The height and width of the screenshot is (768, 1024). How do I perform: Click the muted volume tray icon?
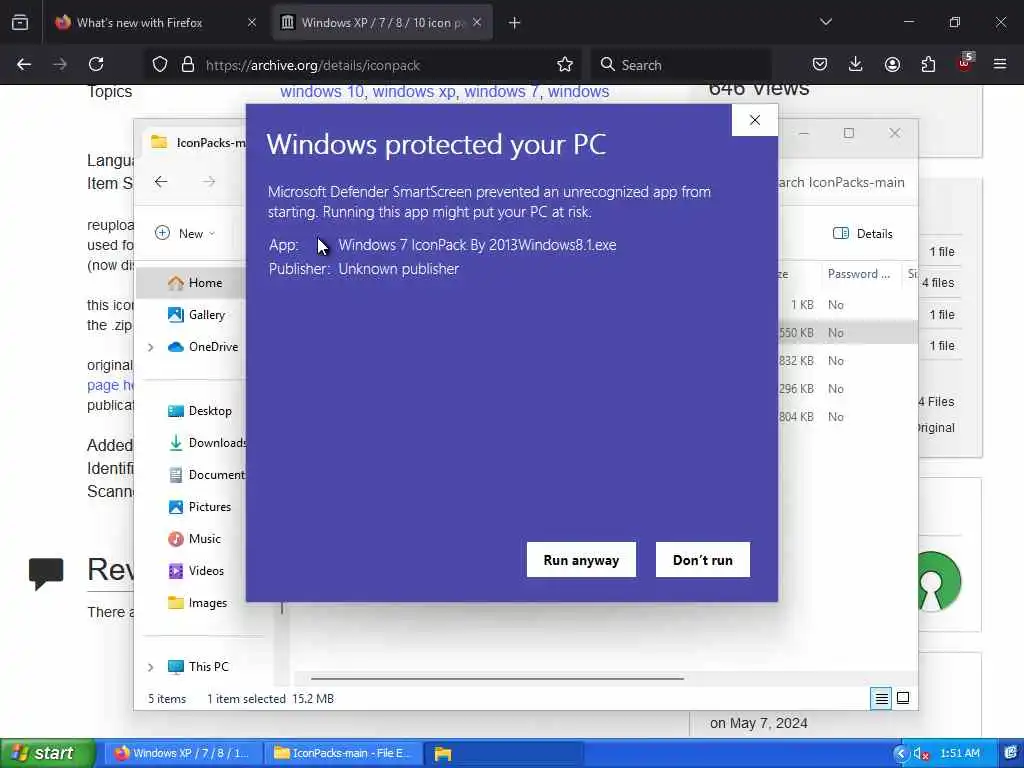click(921, 754)
